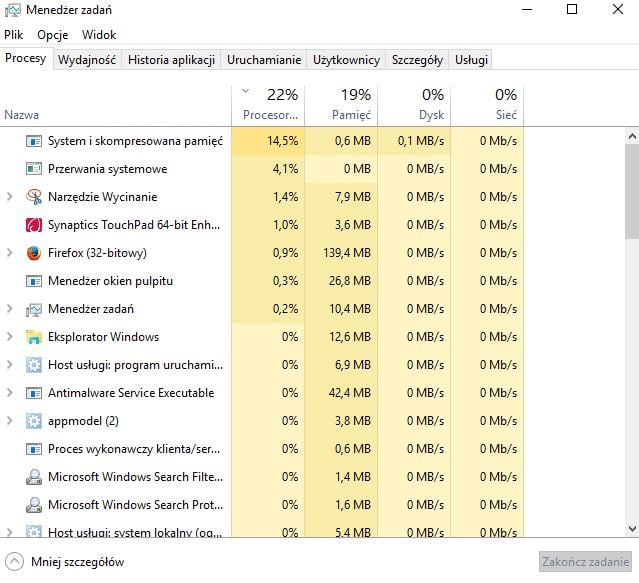This screenshot has width=639, height=583.
Task: Click the Eksplorator Windows folder icon
Action: (33, 337)
